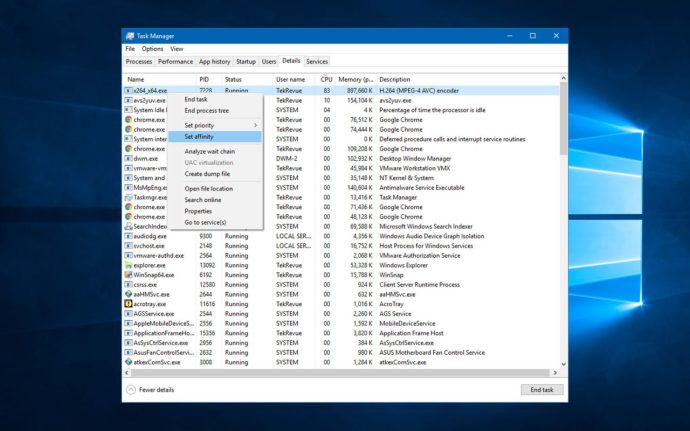Click the csrss.exe process icon
Screen dimensions: 690x431
coord(128,284)
